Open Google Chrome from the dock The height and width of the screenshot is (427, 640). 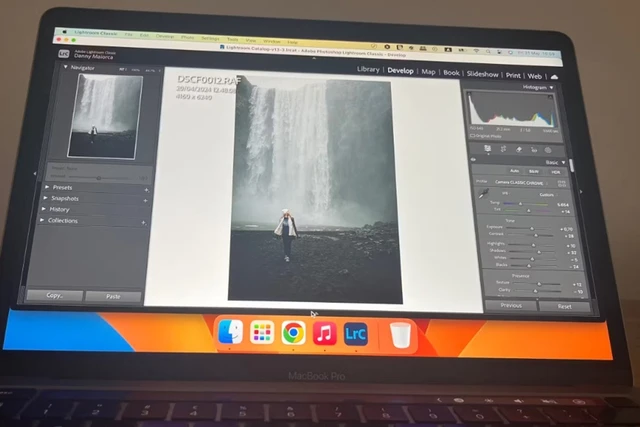pos(293,334)
